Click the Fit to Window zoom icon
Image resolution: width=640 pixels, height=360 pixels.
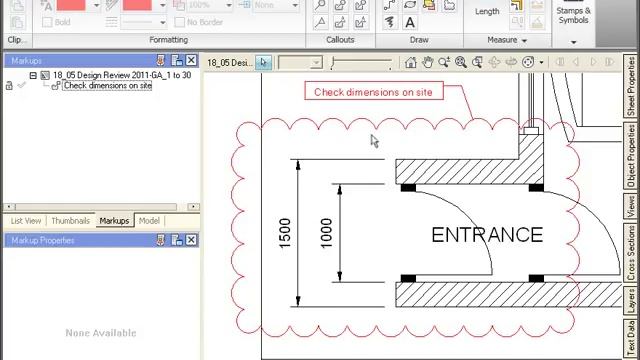click(x=461, y=62)
